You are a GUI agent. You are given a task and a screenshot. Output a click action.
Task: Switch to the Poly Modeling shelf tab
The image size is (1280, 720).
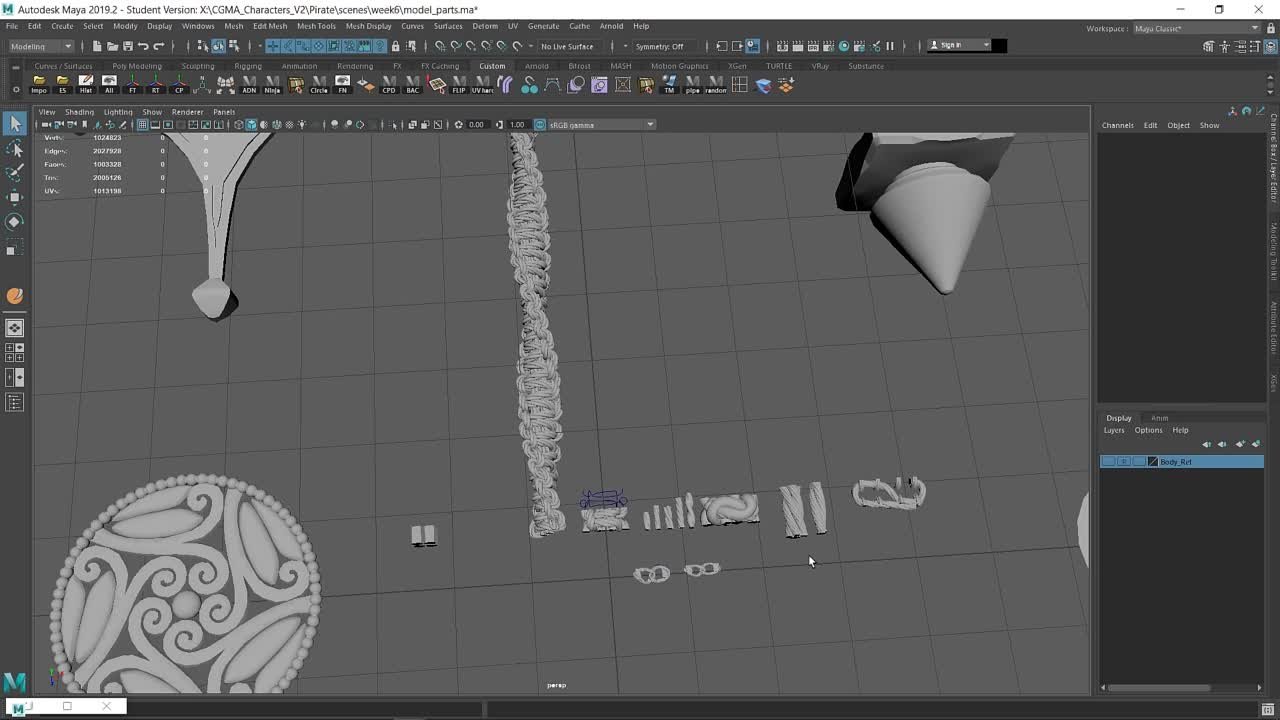(x=136, y=66)
